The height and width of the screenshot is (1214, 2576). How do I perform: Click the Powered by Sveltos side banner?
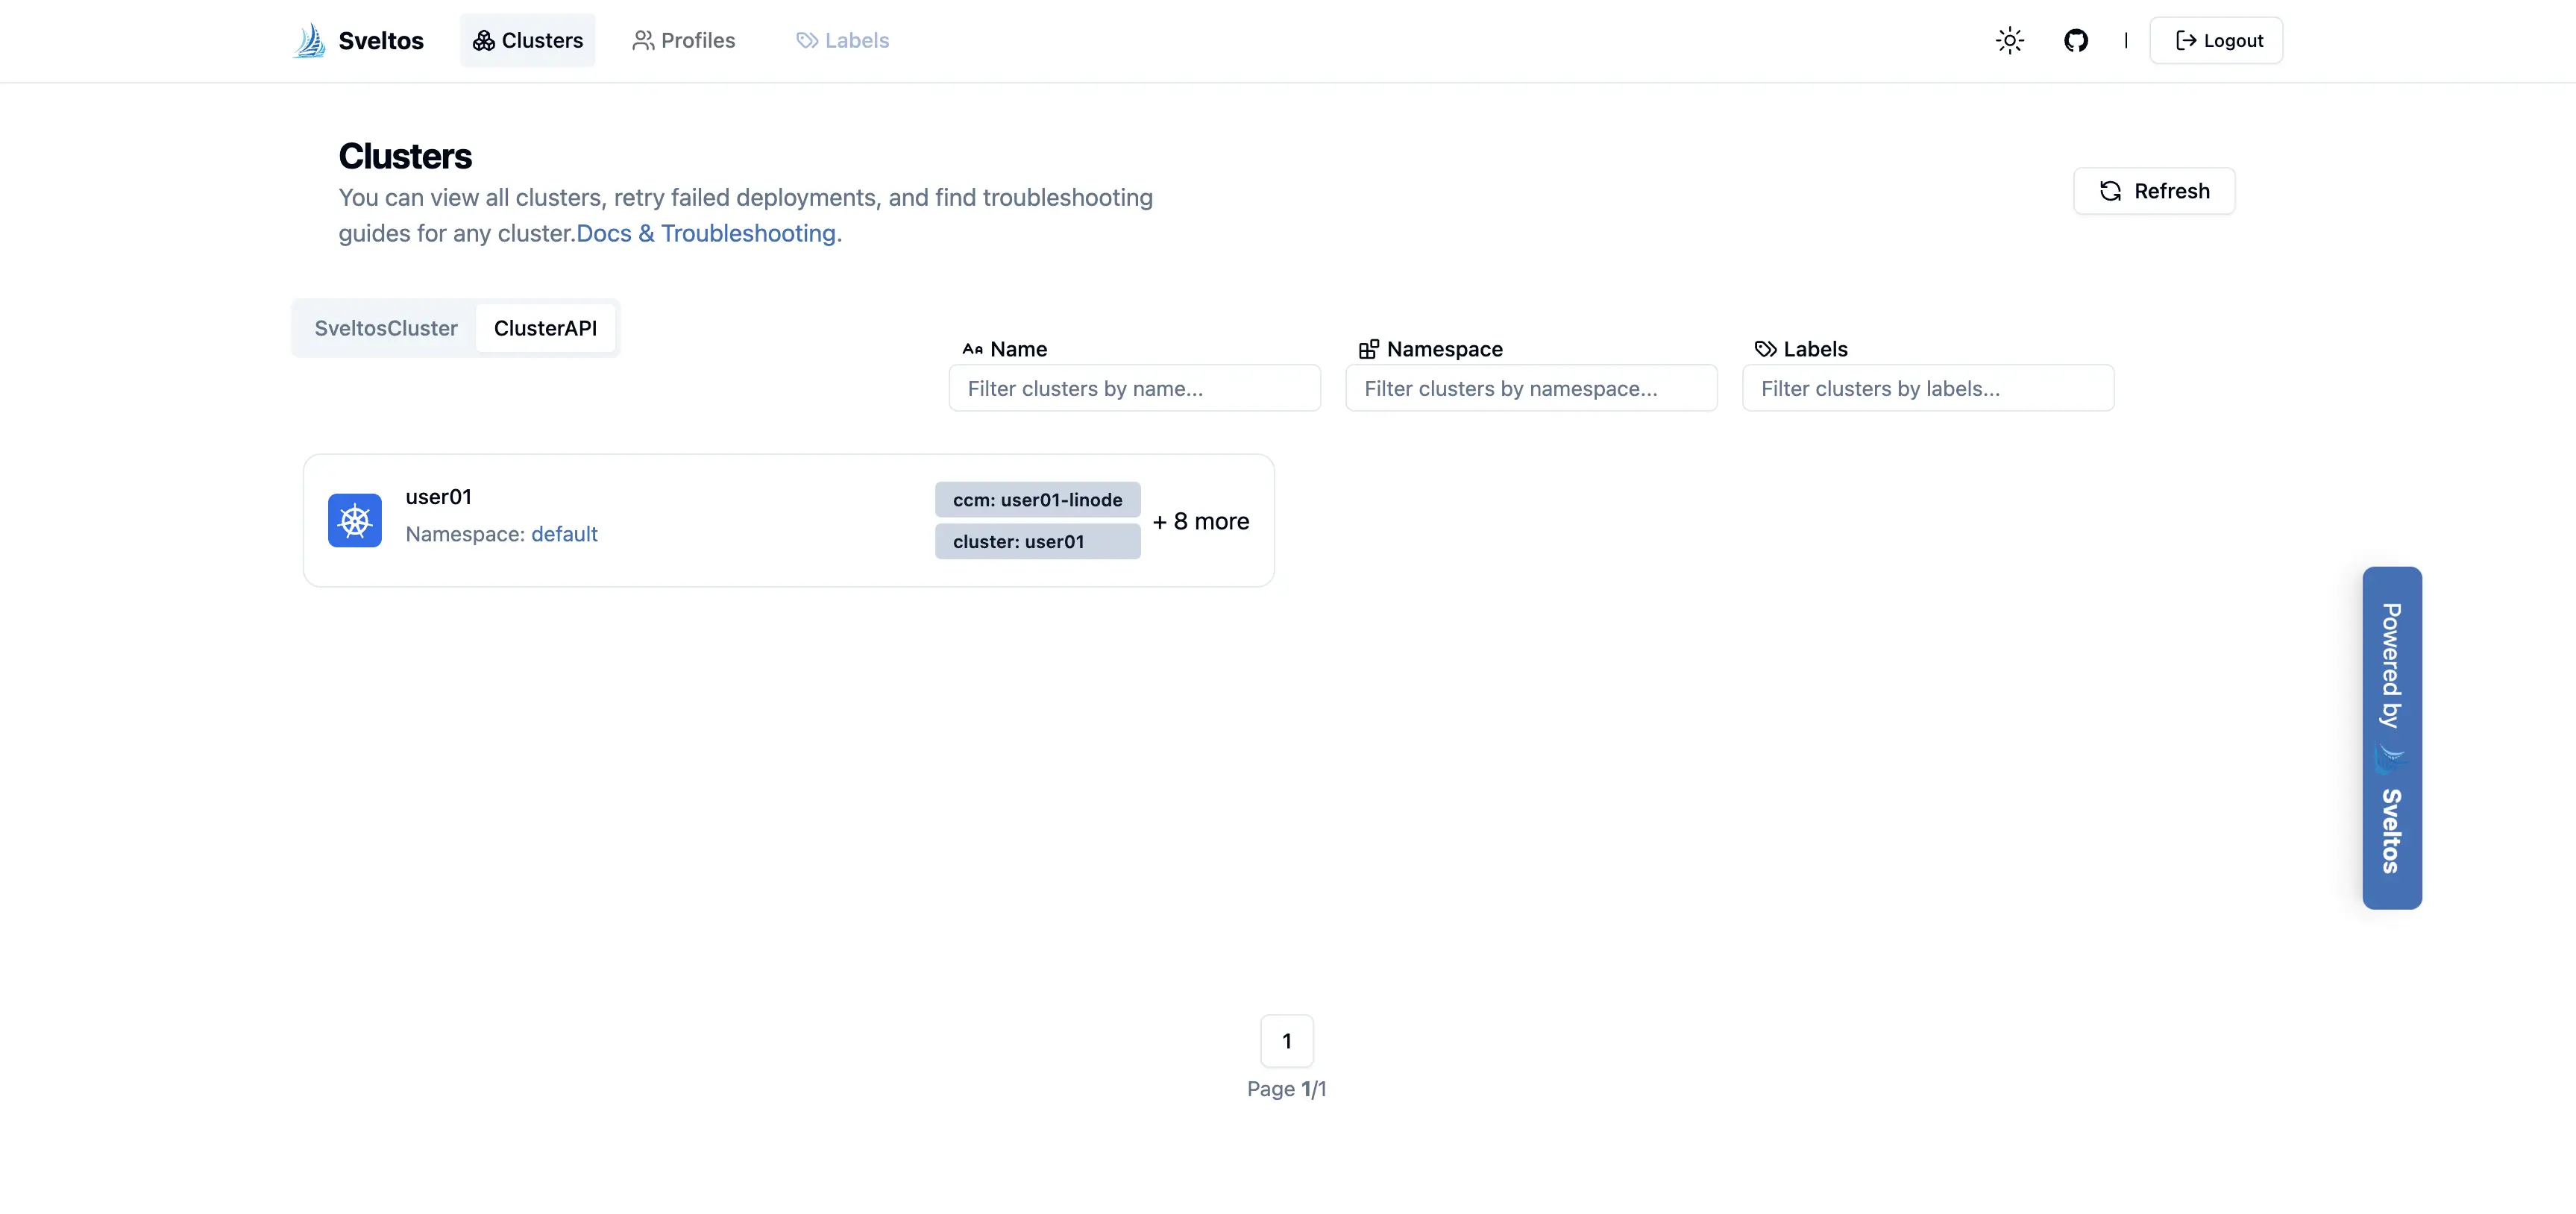pos(2391,737)
